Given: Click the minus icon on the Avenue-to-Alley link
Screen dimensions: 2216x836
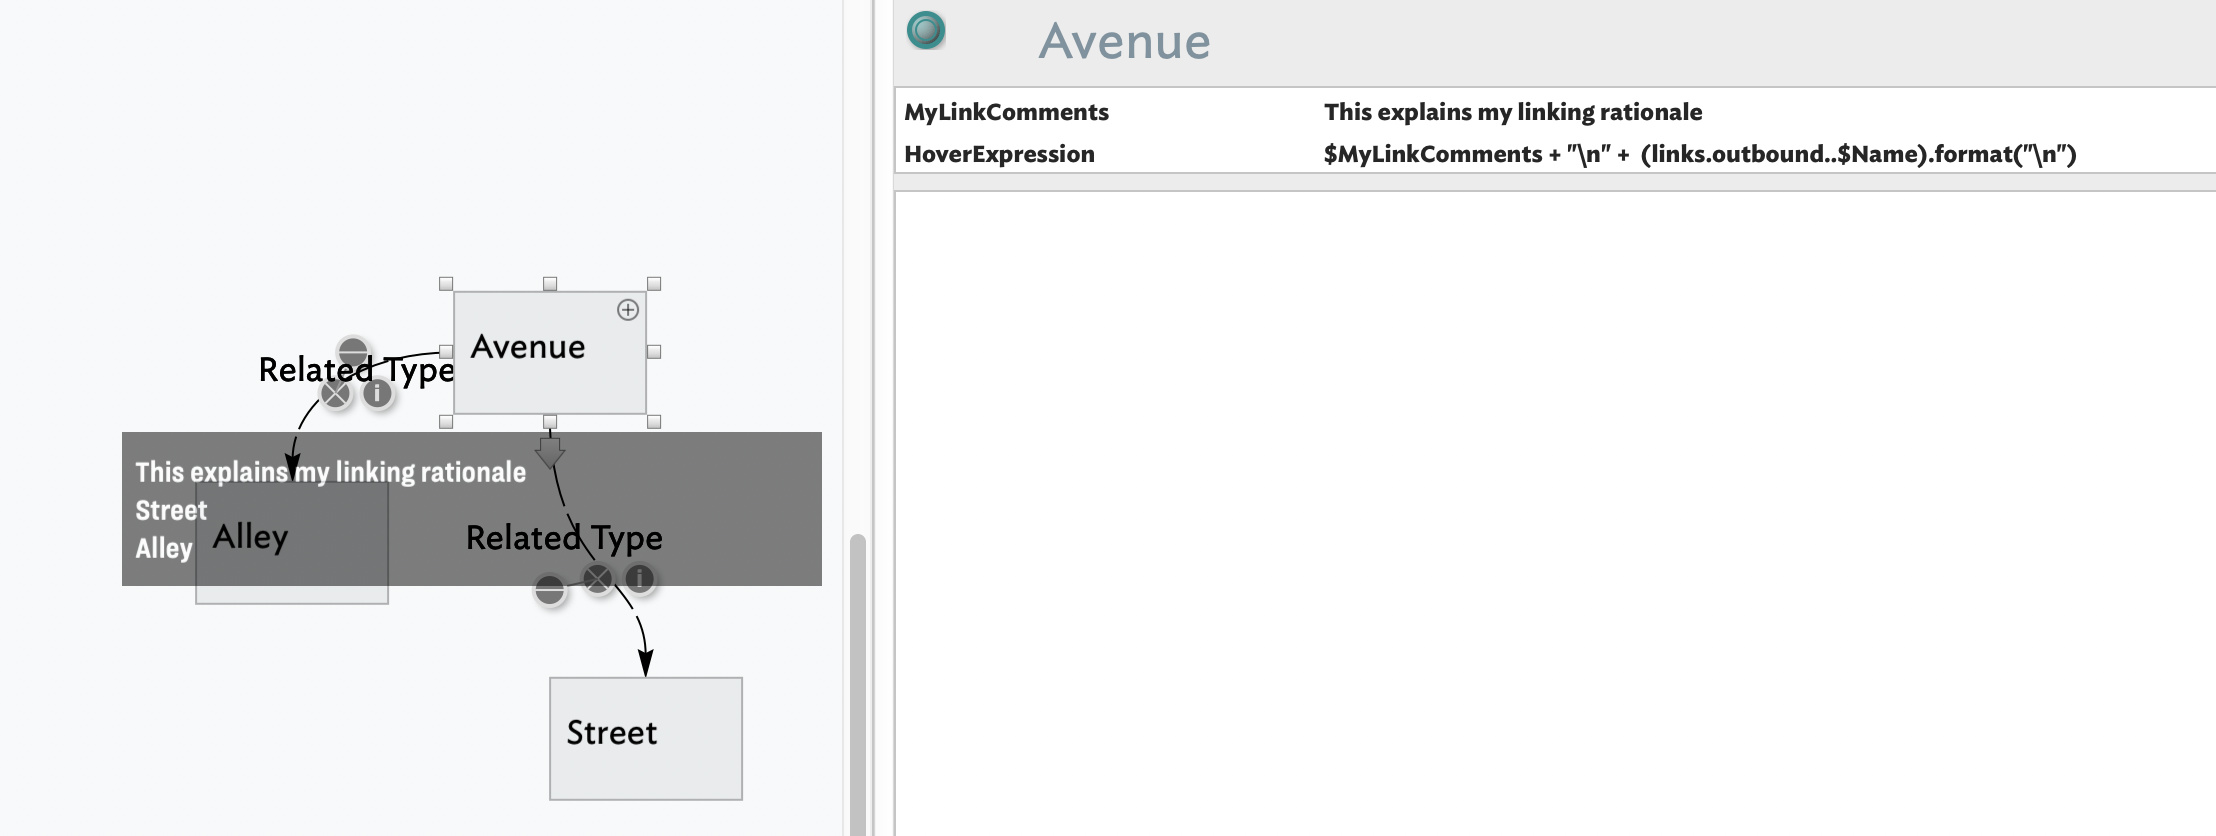Looking at the screenshot, I should coord(353,352).
